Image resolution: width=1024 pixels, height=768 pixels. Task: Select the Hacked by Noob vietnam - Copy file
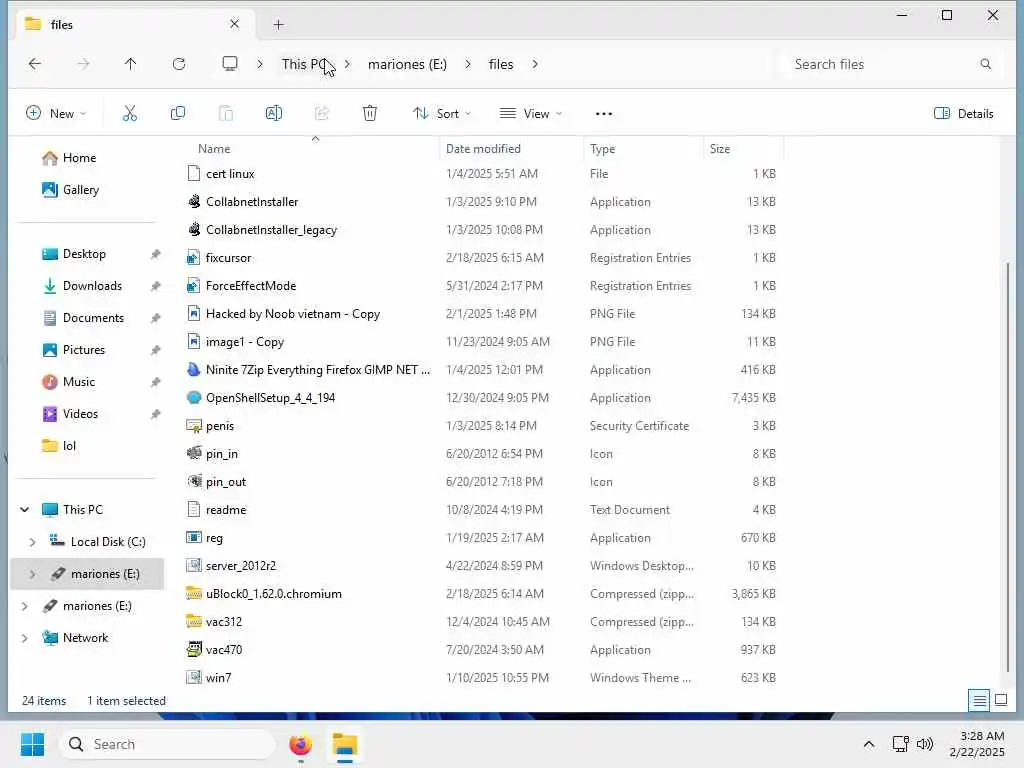[293, 314]
